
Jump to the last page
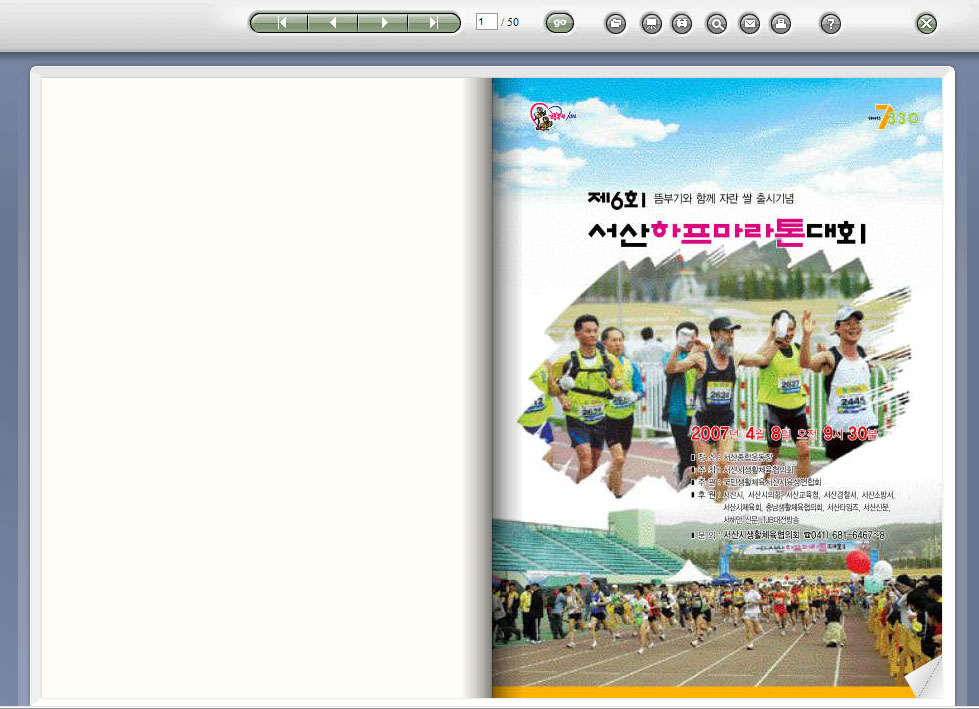pos(434,23)
